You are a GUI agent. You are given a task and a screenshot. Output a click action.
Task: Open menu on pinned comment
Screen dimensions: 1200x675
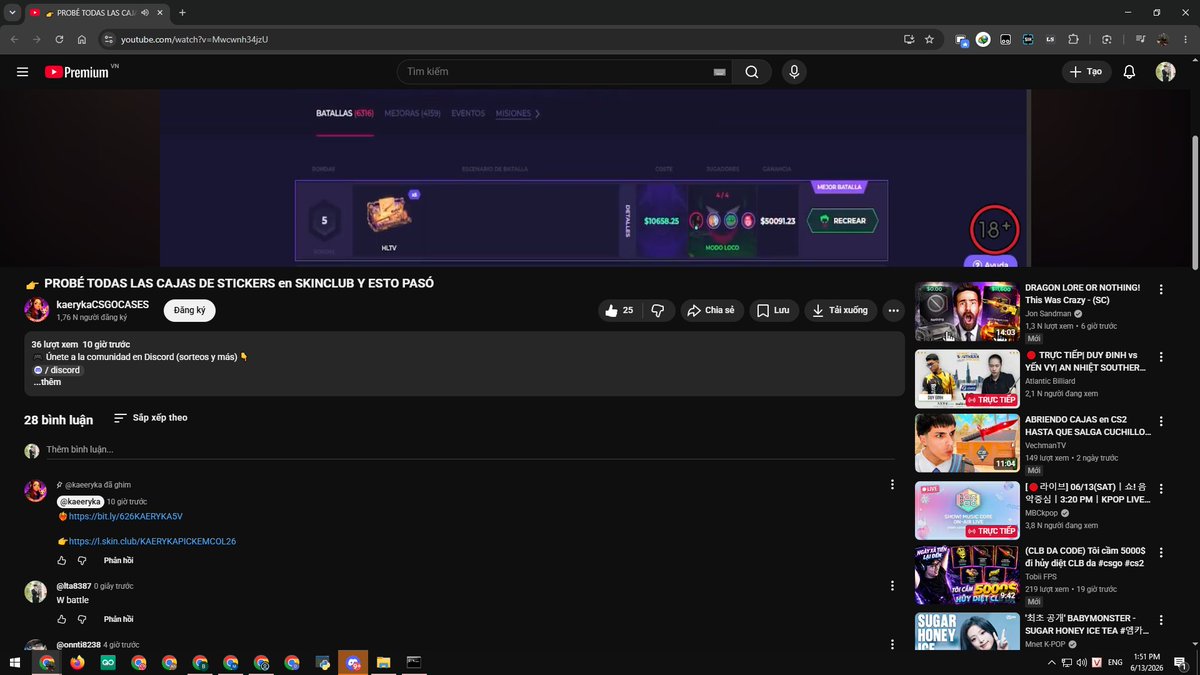click(892, 485)
